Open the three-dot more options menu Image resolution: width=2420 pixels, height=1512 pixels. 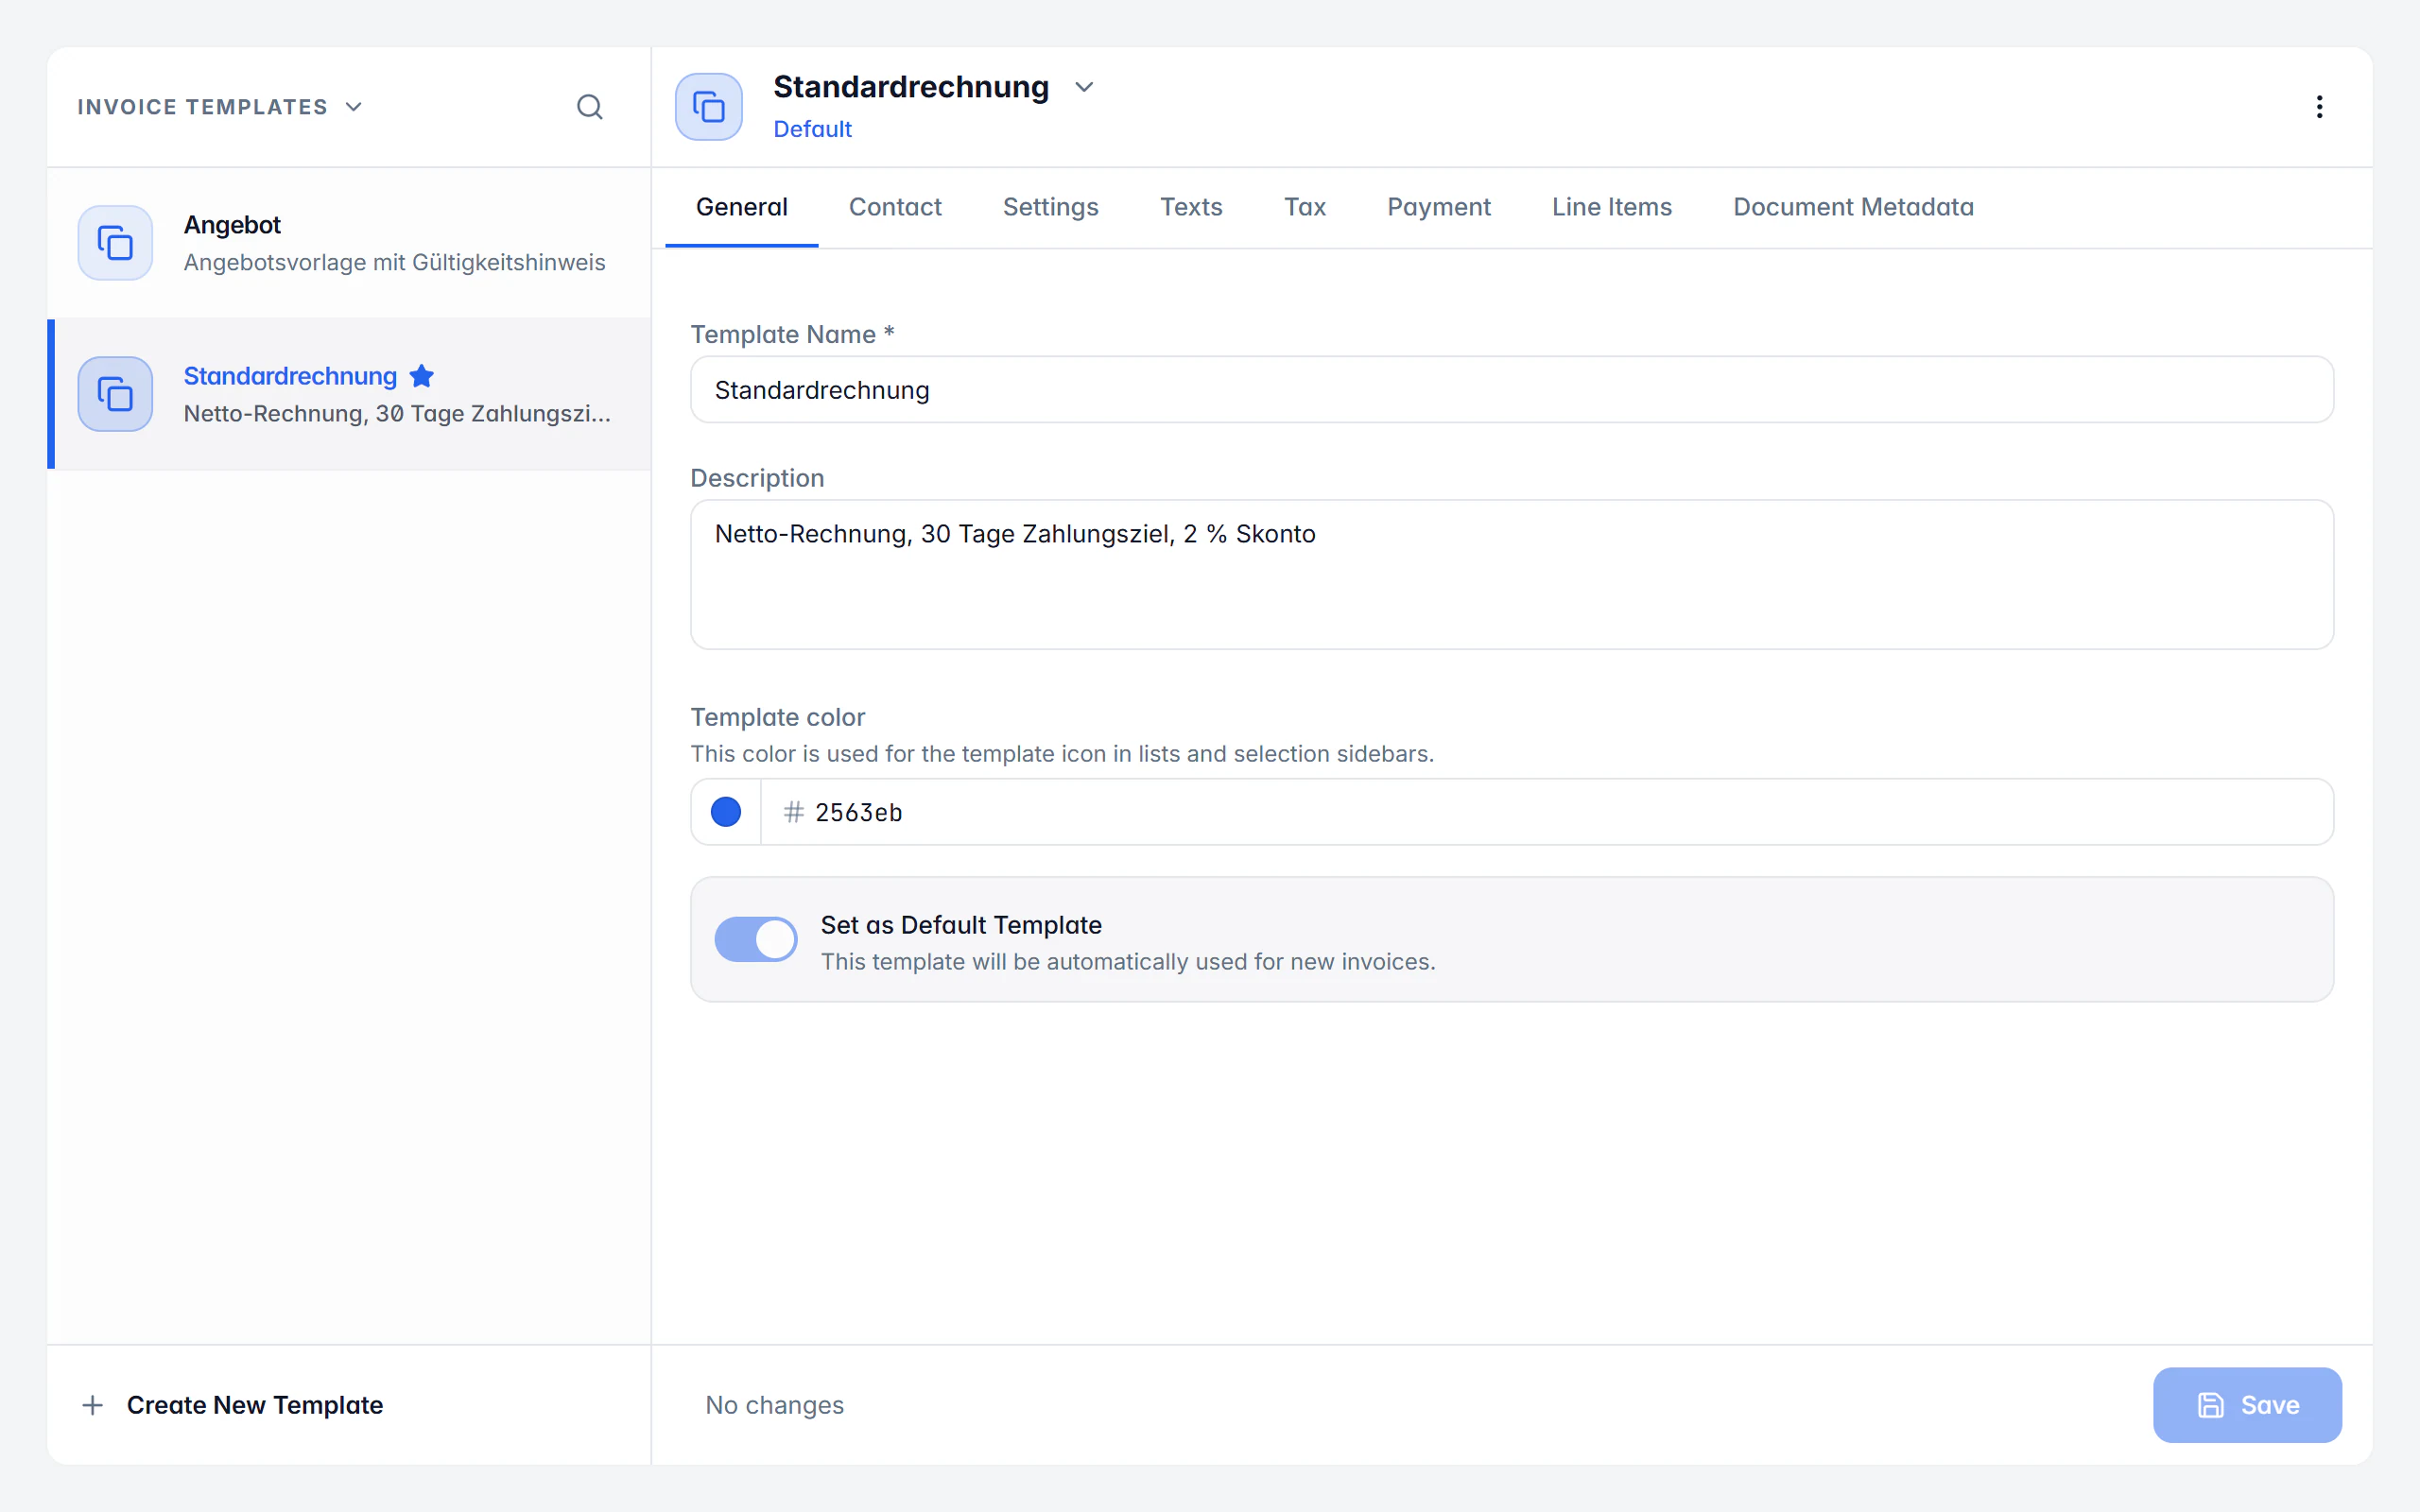click(2319, 107)
